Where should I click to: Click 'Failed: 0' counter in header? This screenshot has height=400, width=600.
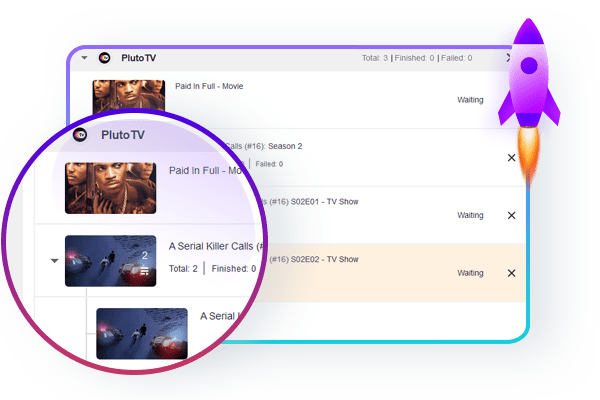click(457, 58)
